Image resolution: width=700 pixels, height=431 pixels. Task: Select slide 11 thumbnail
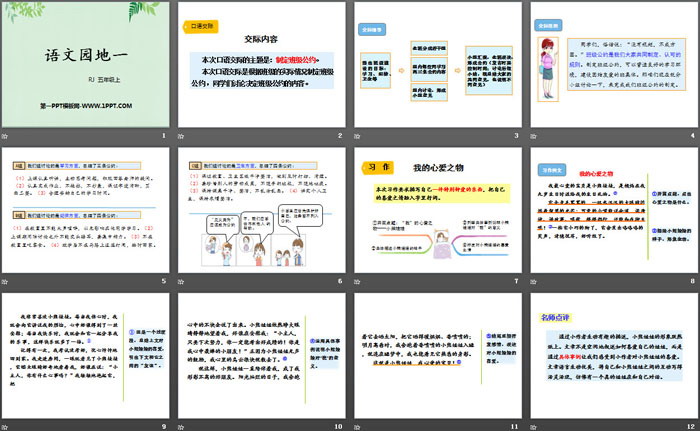(438, 356)
